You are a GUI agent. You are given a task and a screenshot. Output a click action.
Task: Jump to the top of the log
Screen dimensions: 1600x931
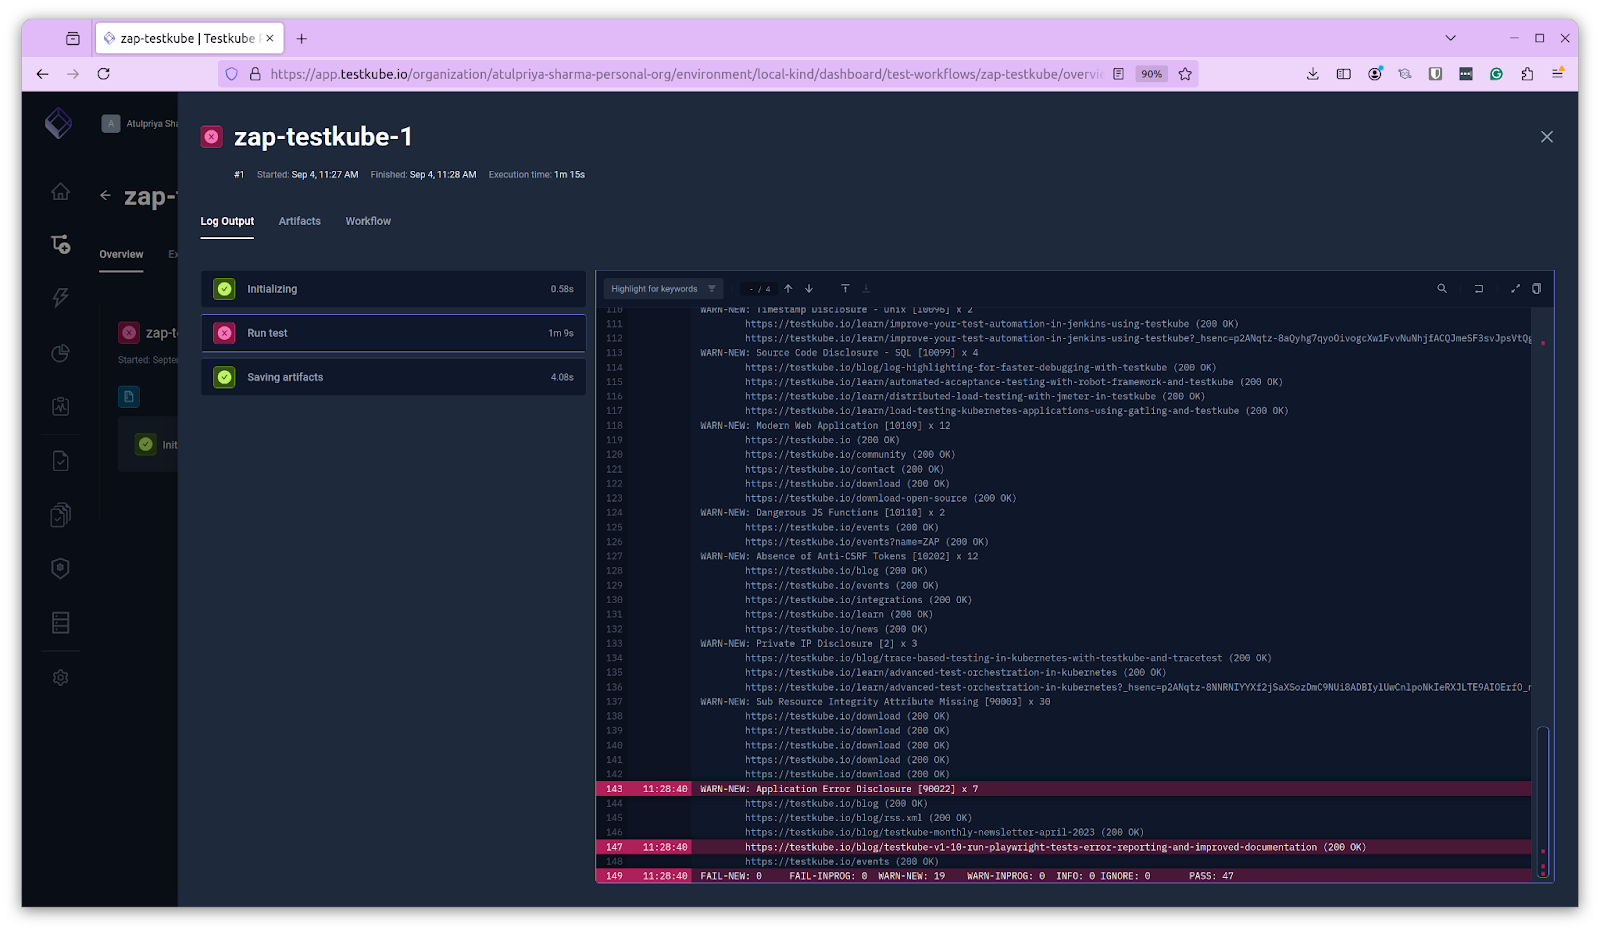point(845,289)
